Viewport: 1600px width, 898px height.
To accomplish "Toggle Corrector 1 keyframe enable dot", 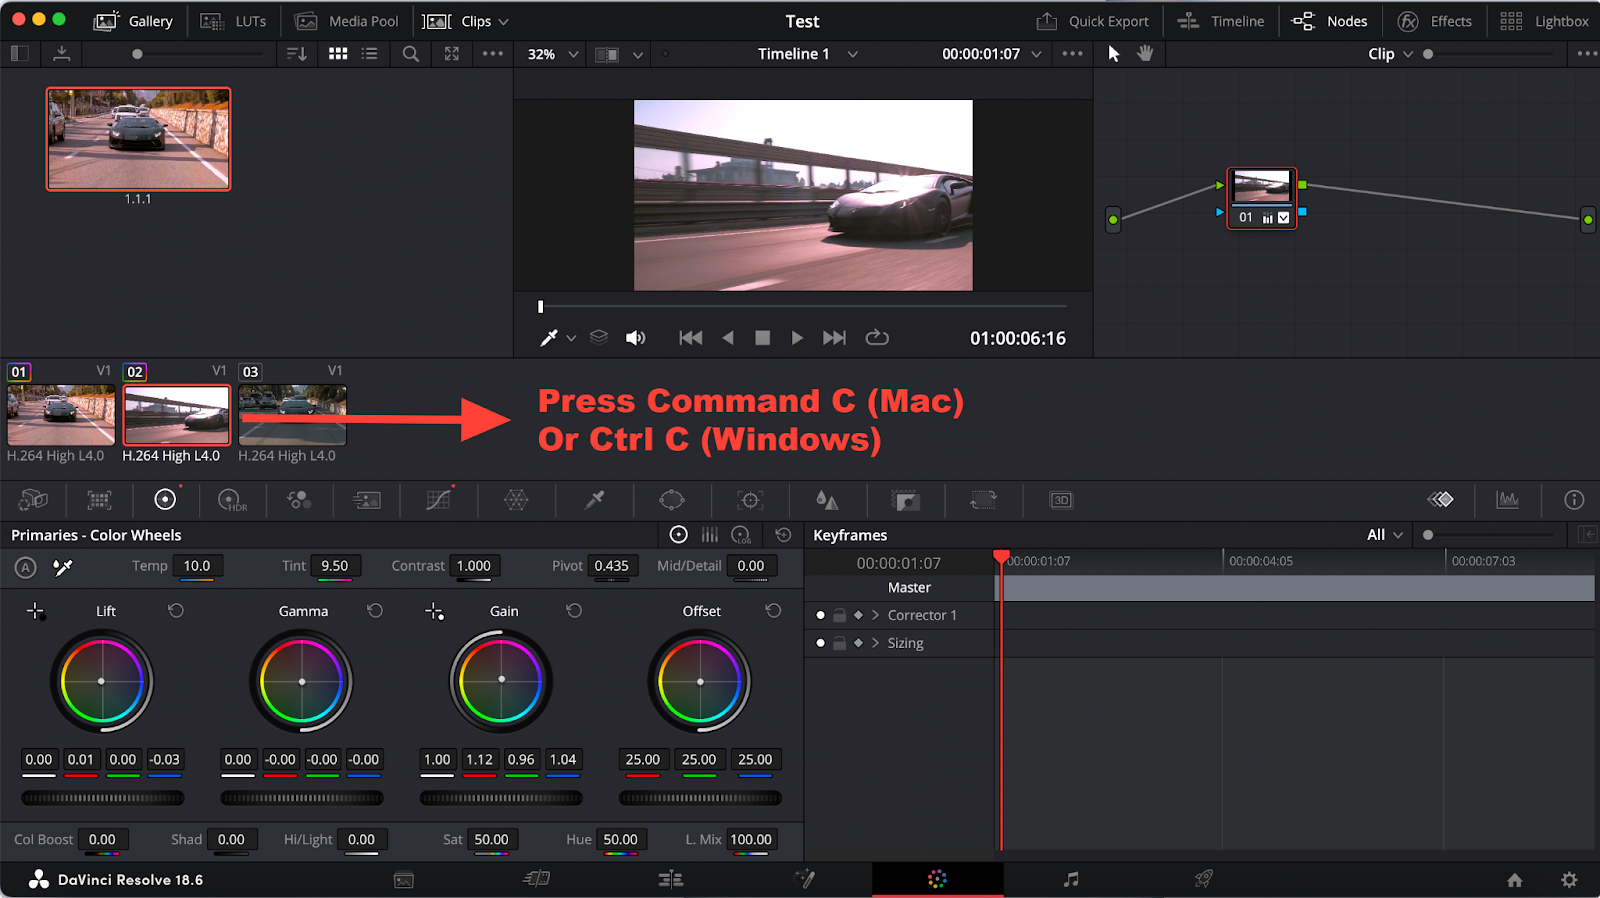I will click(820, 615).
